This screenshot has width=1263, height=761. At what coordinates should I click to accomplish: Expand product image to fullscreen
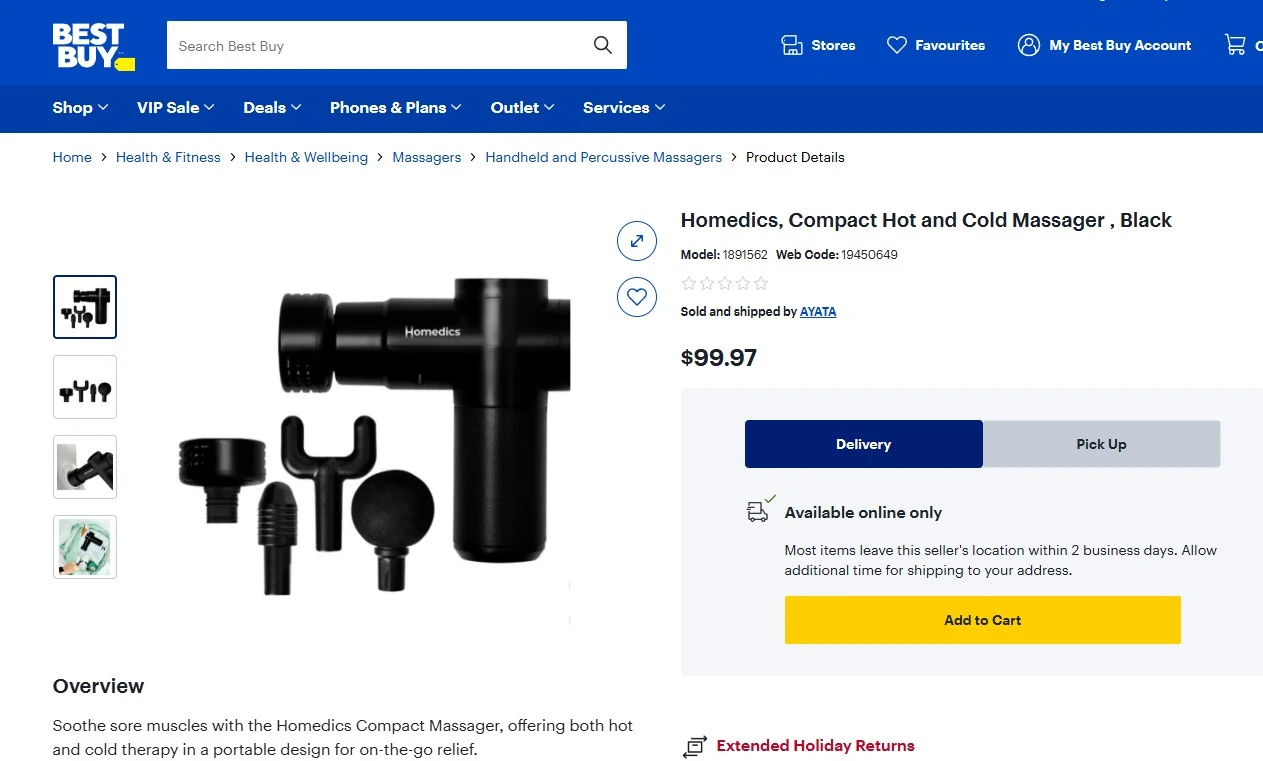(637, 240)
